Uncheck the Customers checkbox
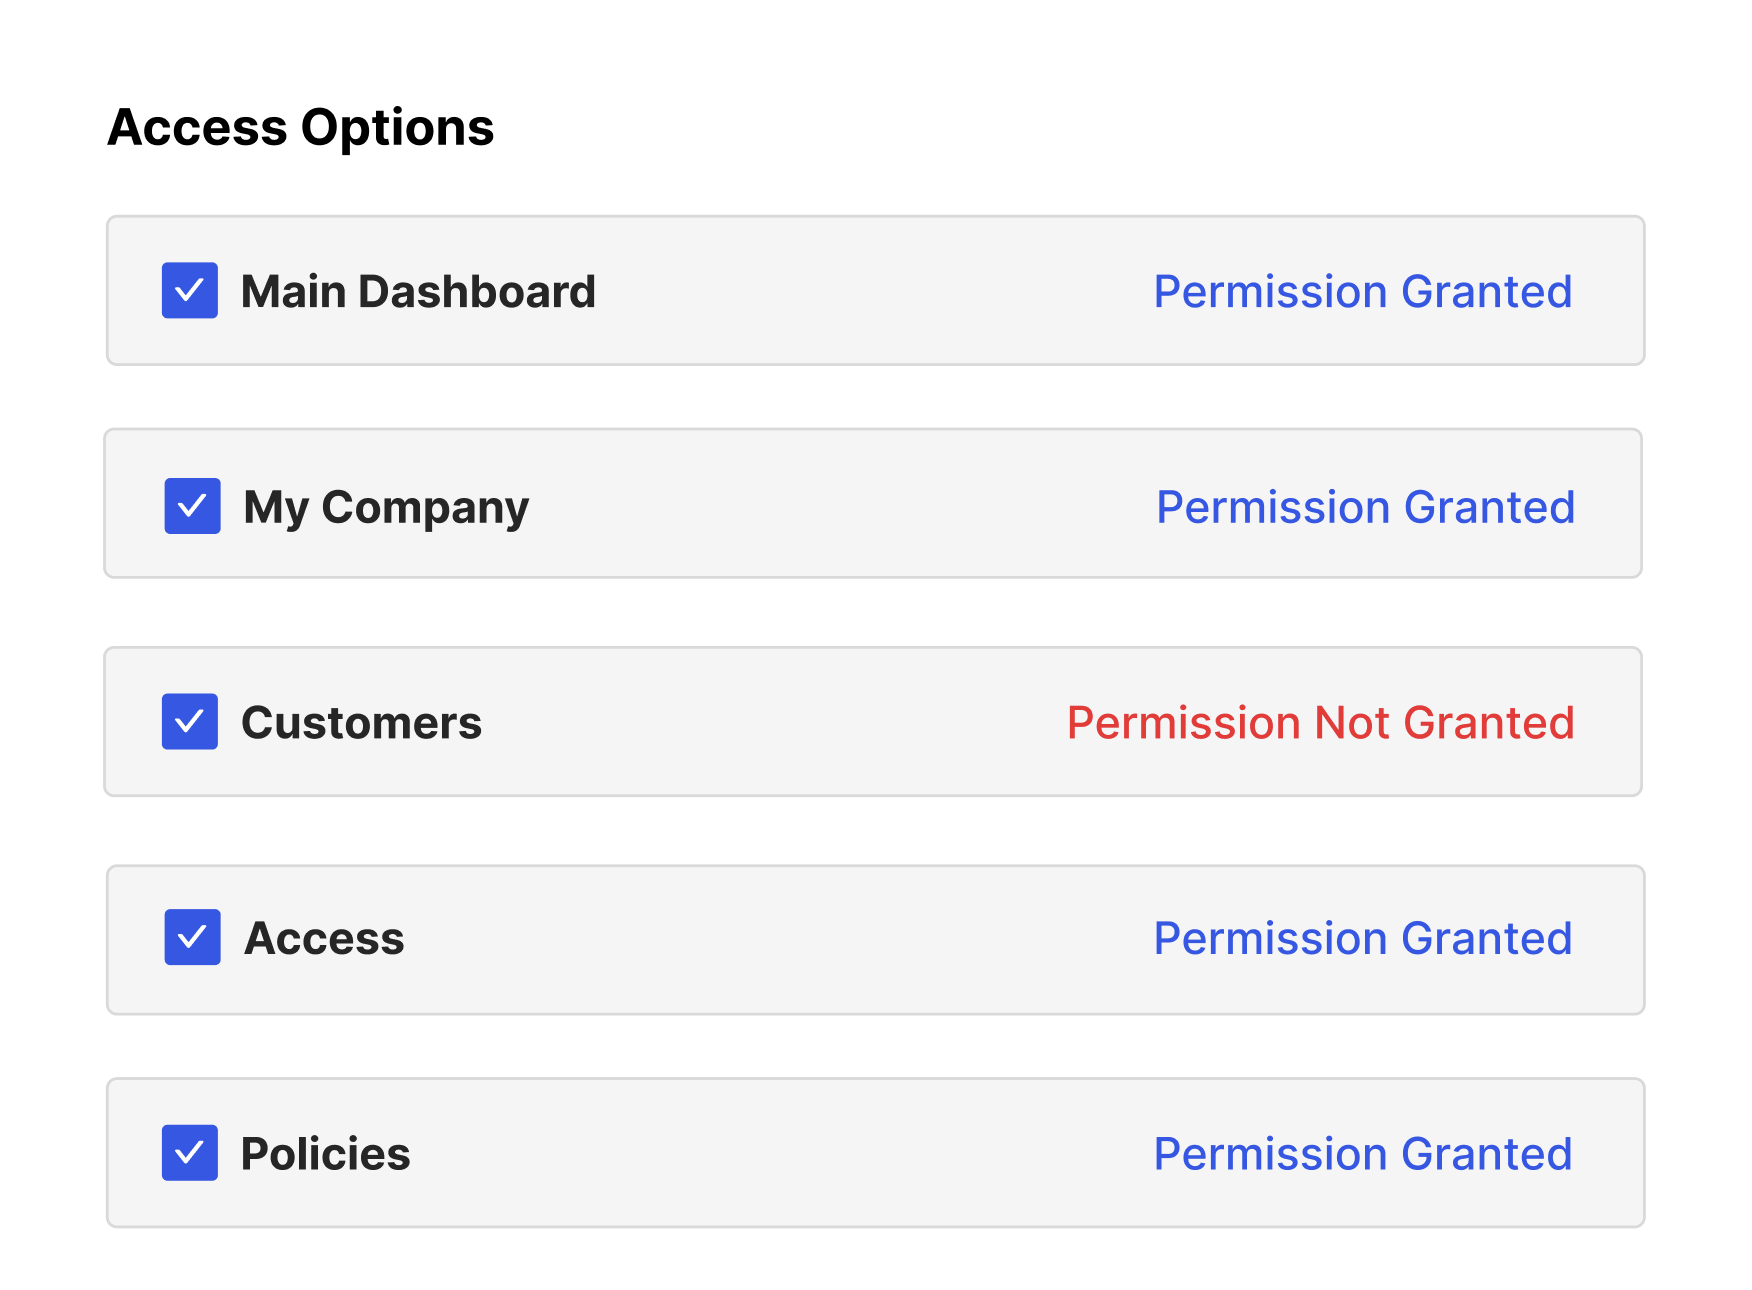This screenshot has width=1752, height=1290. (190, 722)
